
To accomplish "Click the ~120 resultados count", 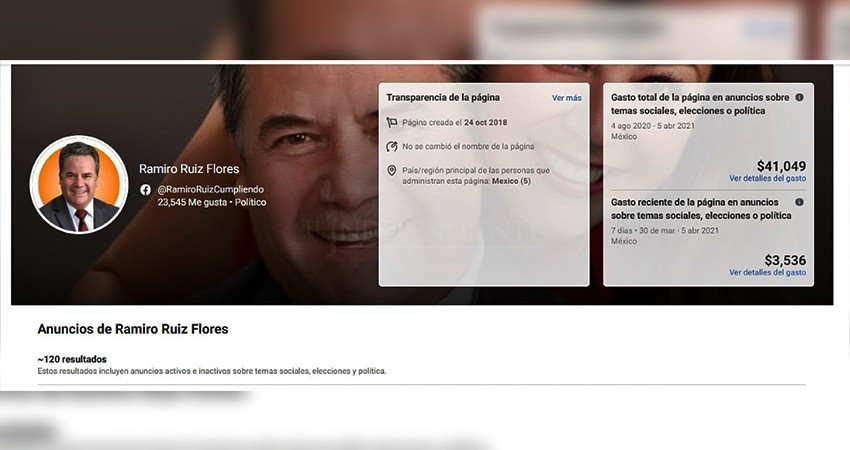I will coord(72,359).
